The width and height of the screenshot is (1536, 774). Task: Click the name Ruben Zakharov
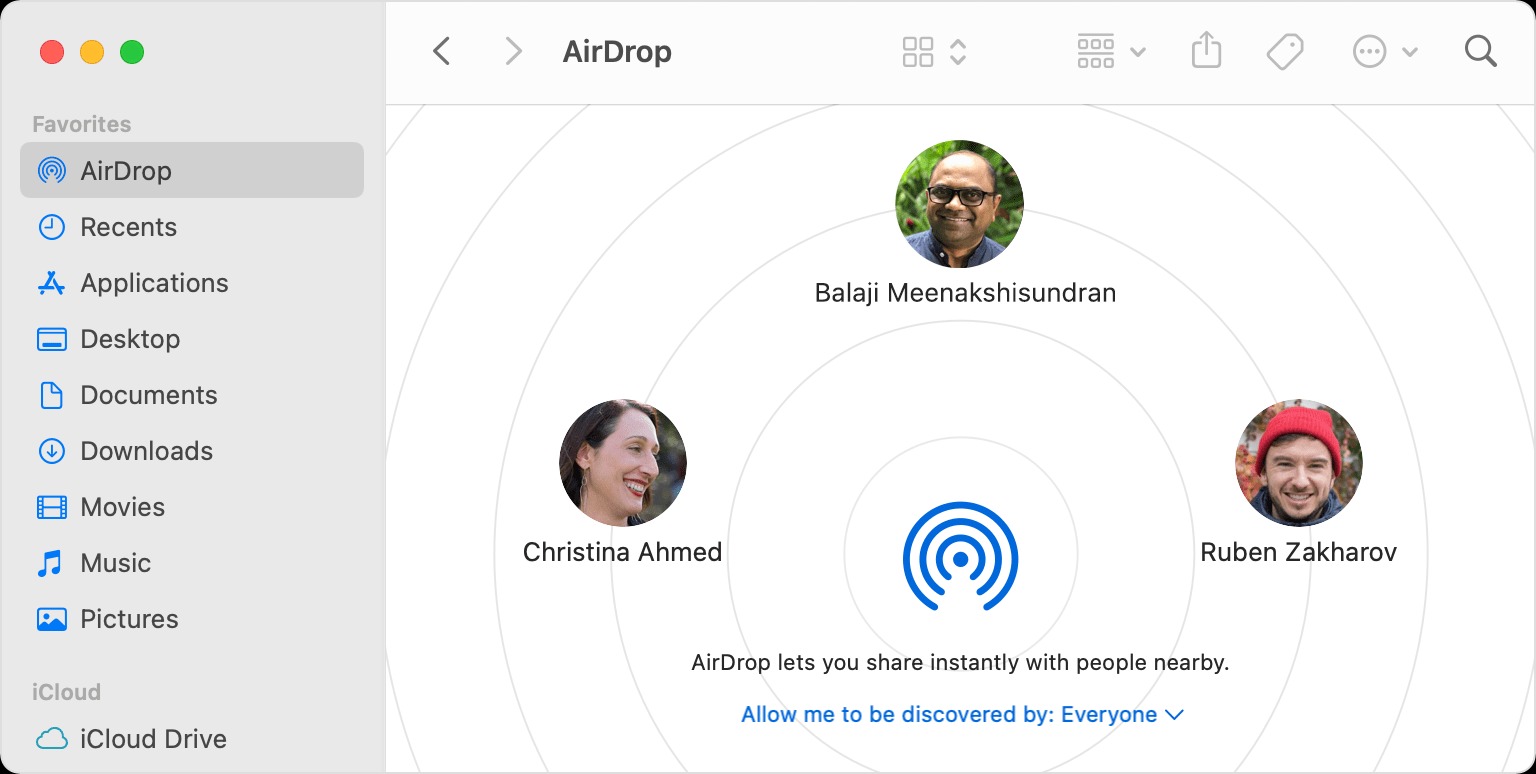click(1298, 552)
